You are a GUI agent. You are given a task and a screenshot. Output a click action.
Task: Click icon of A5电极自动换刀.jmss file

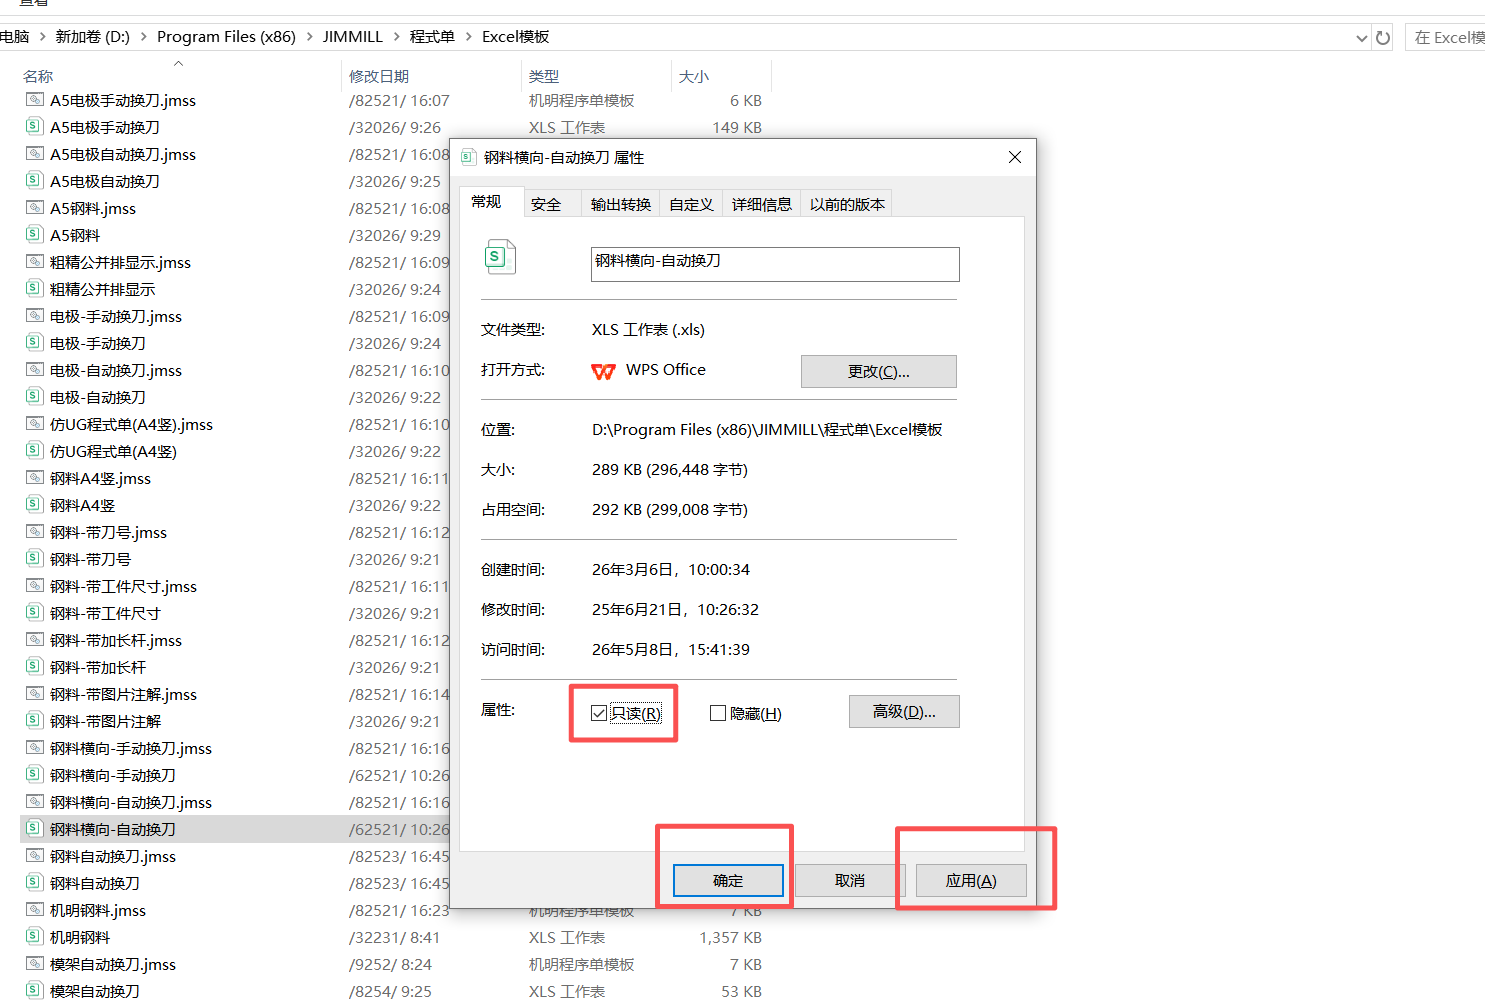(x=35, y=154)
